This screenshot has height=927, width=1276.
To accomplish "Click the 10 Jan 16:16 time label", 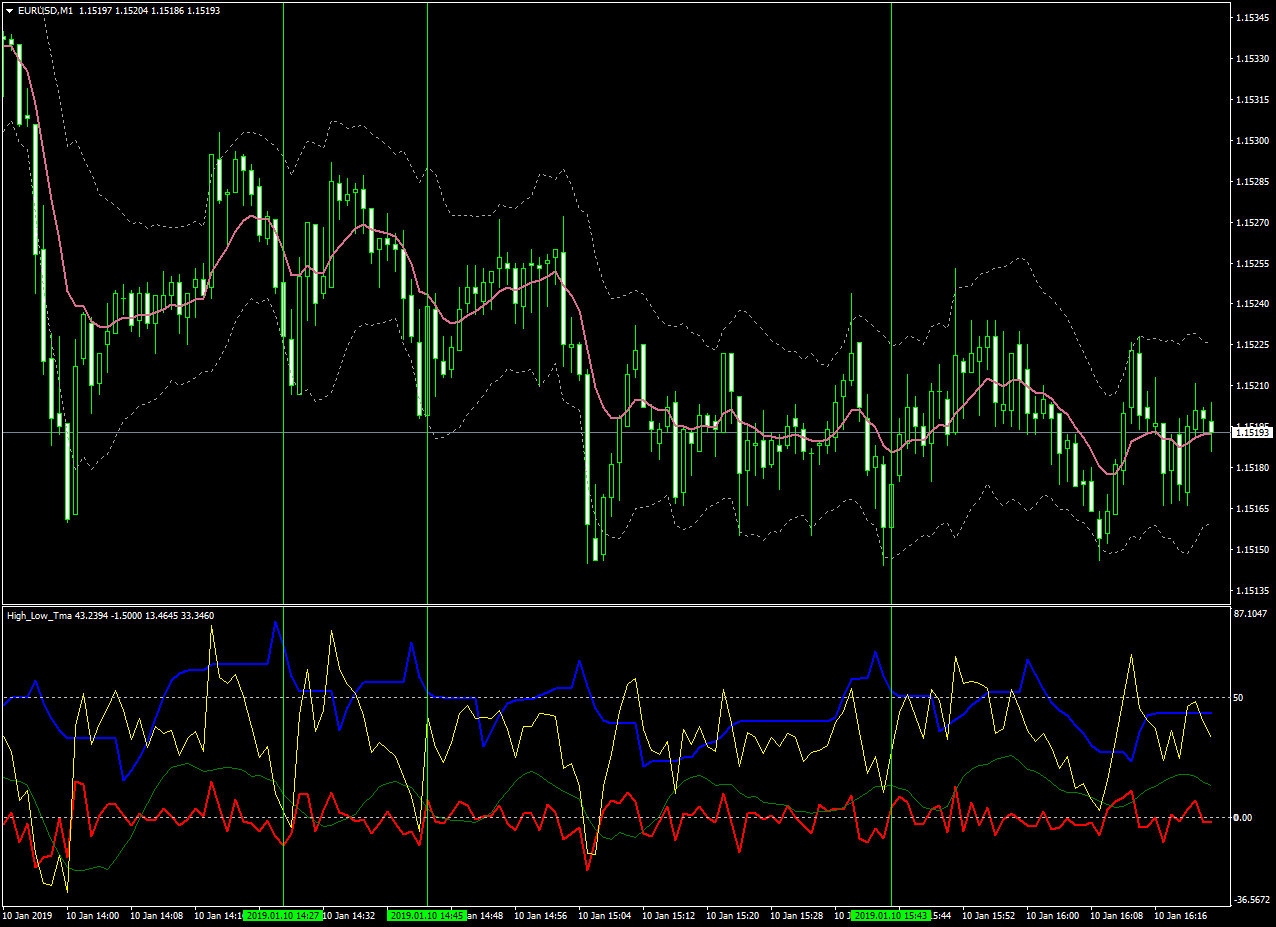I will (1181, 915).
